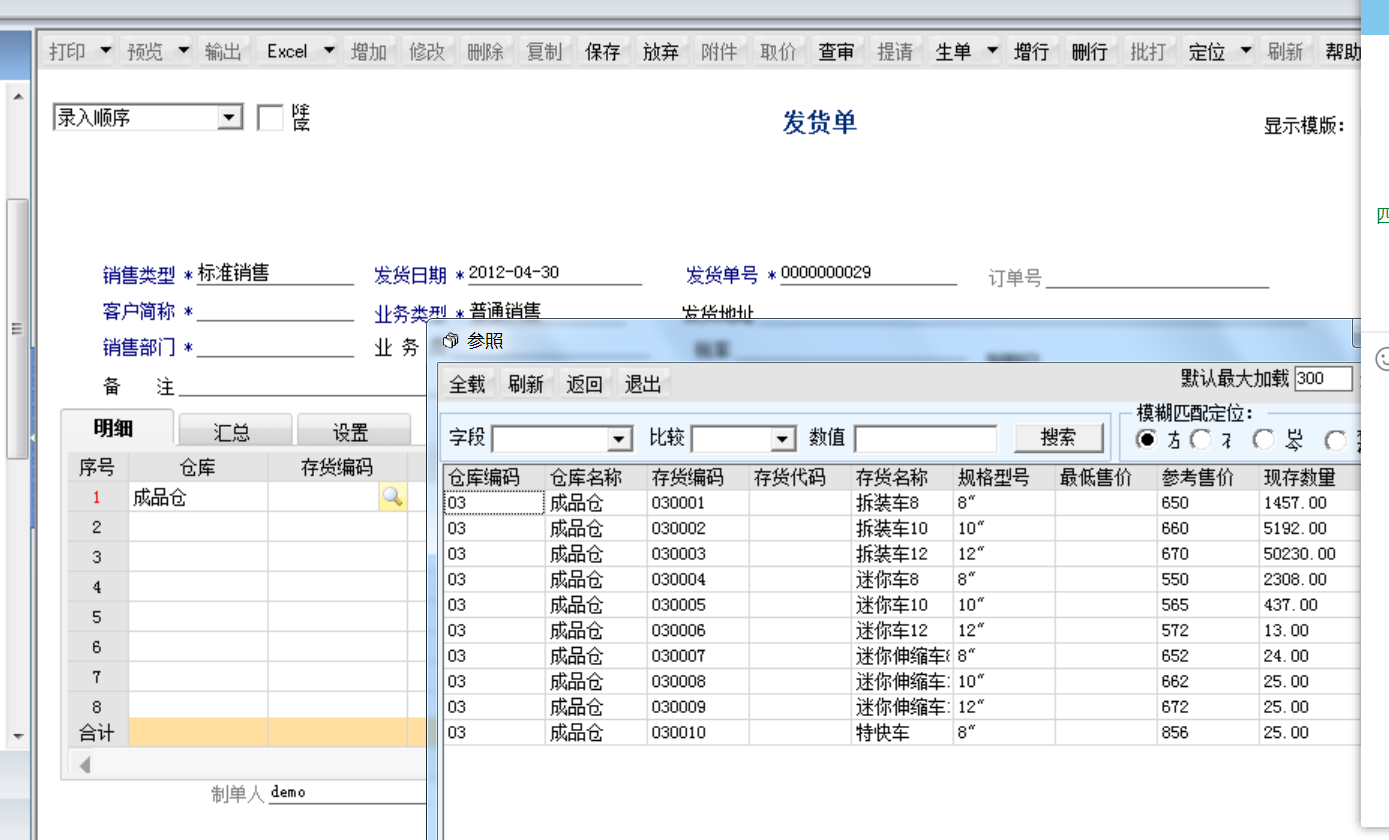Click the 搜索 button

[x=1059, y=438]
